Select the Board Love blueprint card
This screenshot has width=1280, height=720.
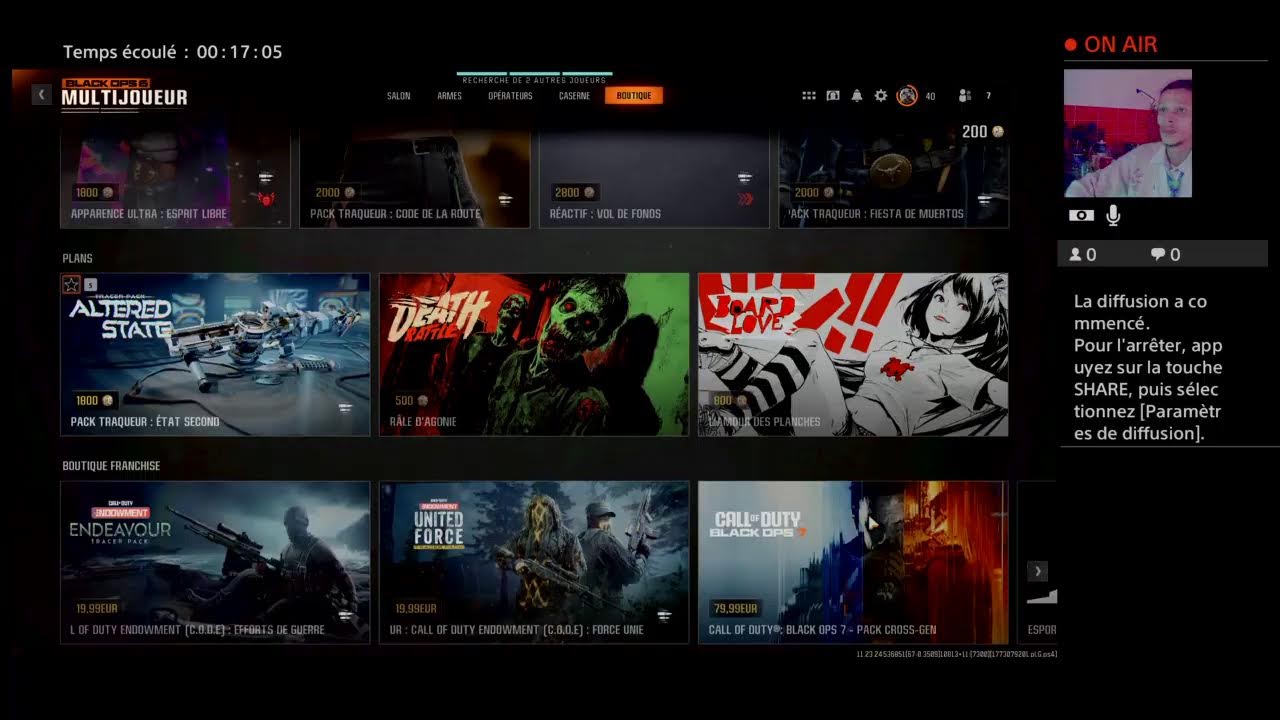click(x=853, y=354)
